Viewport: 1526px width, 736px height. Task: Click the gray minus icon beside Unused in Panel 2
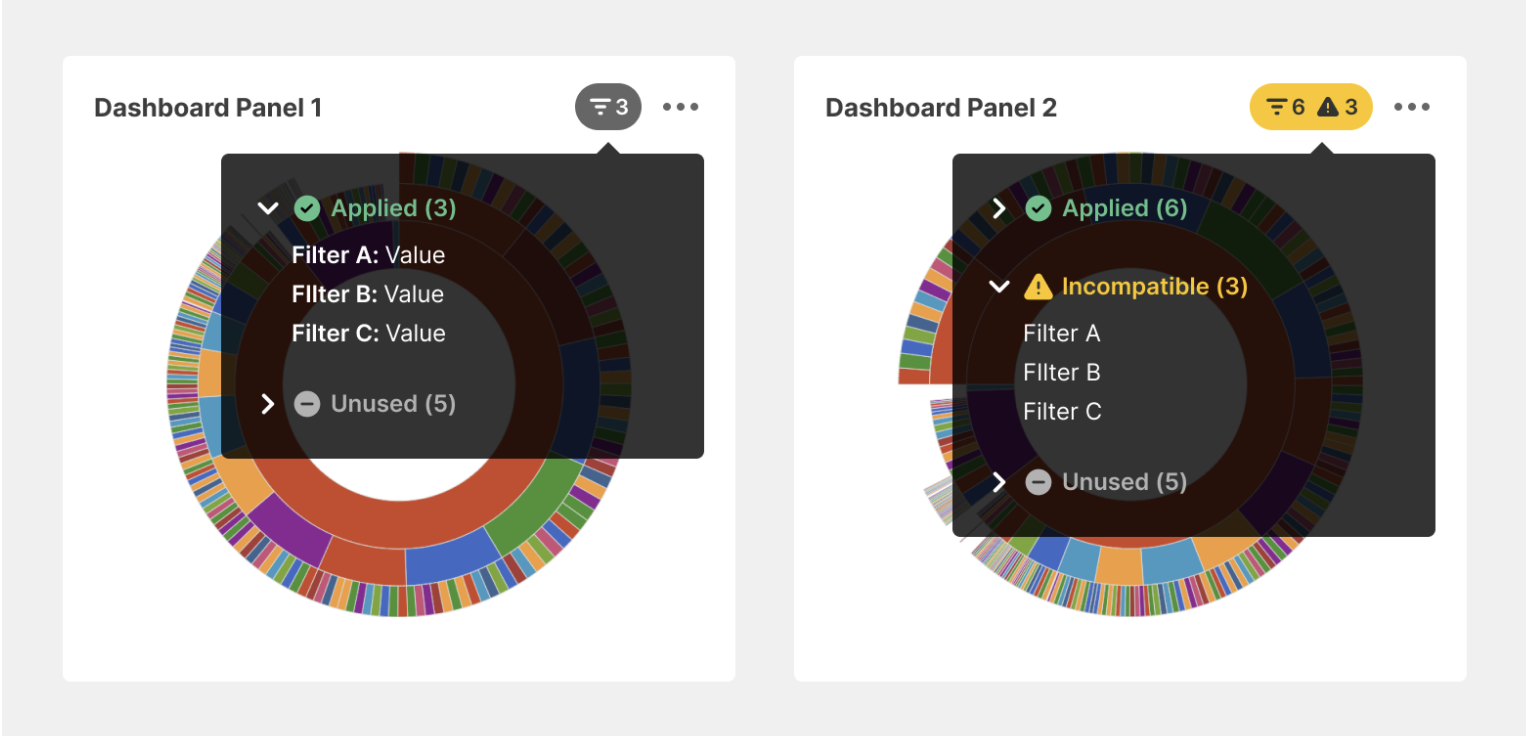[1038, 482]
